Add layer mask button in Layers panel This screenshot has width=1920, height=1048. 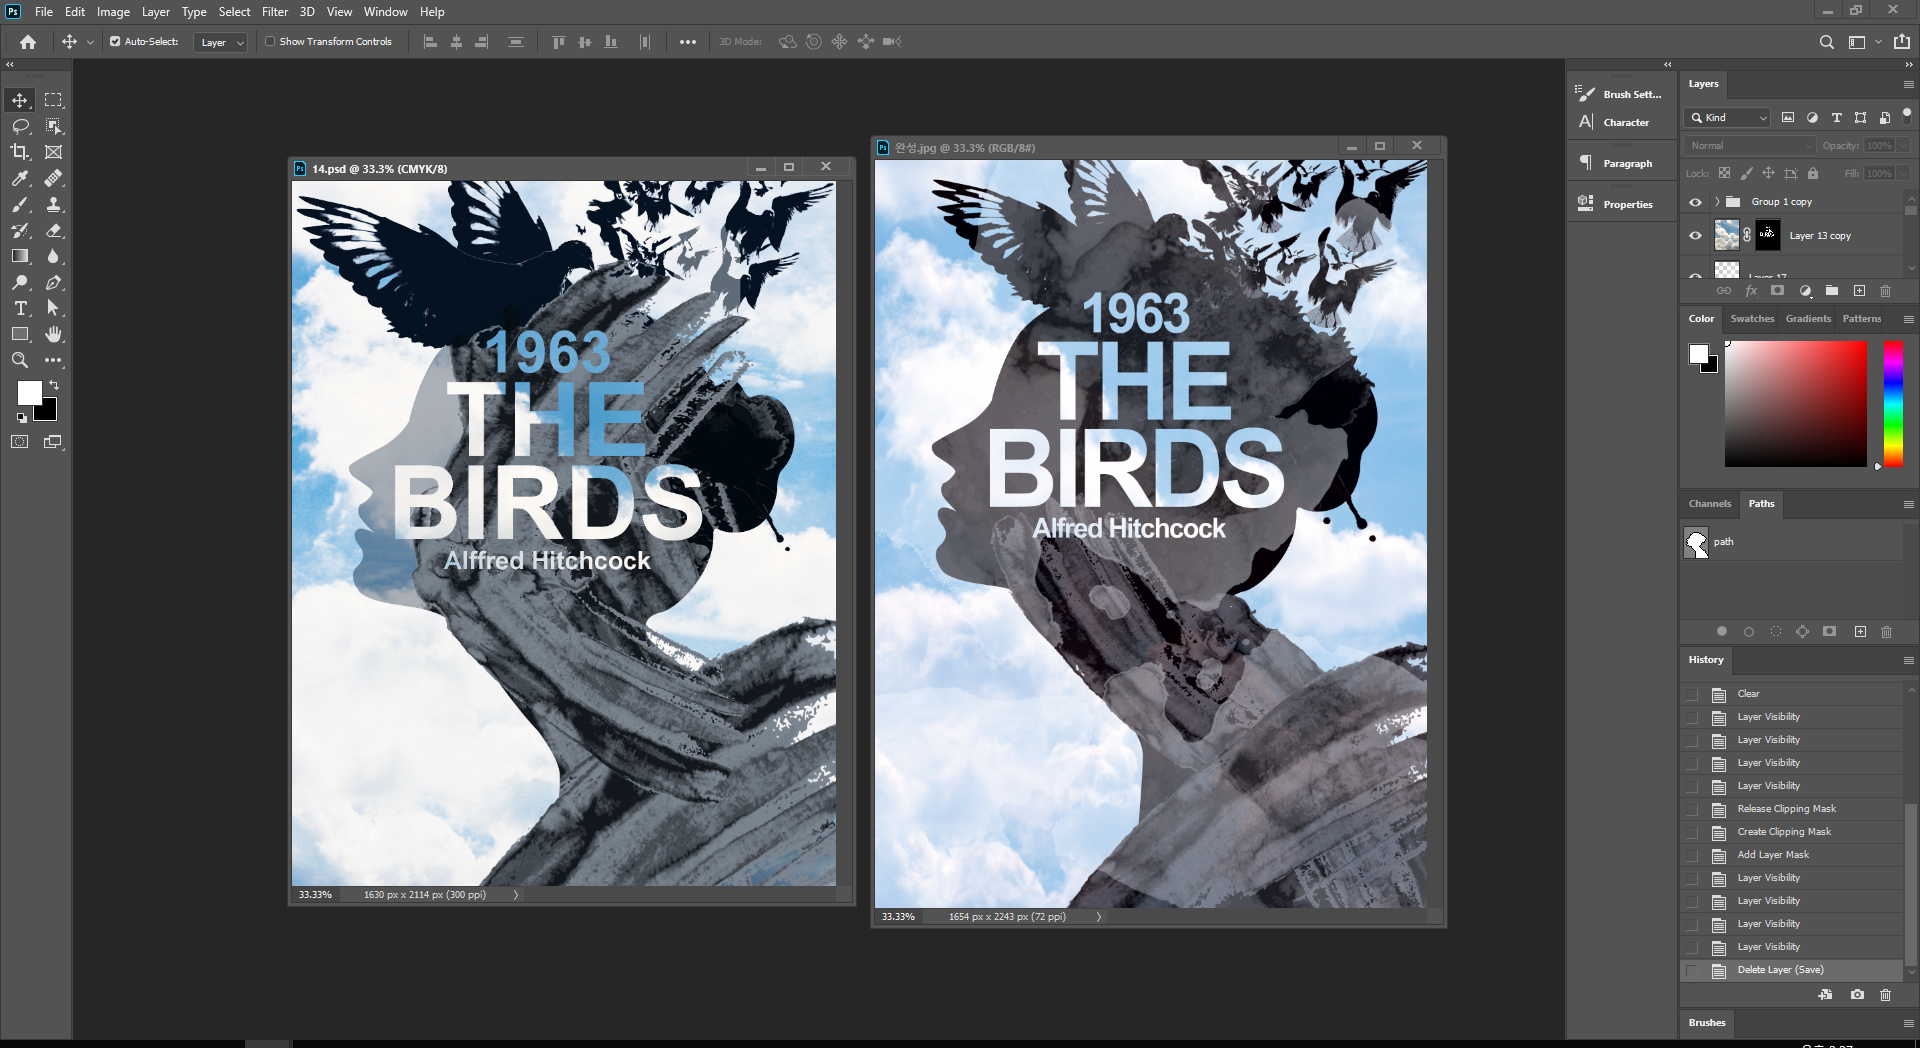coord(1777,291)
